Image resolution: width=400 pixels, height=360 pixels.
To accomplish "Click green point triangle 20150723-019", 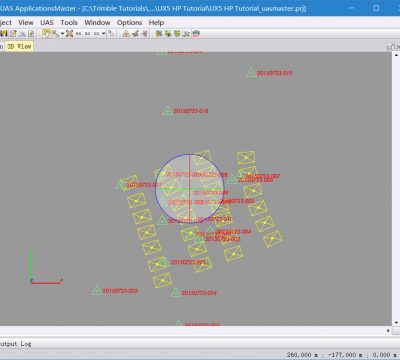I will point(251,72).
